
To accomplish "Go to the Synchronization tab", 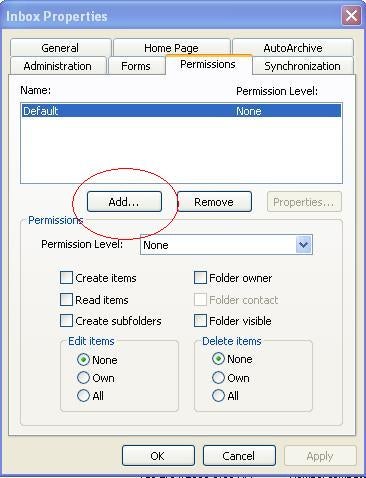I will (x=302, y=66).
